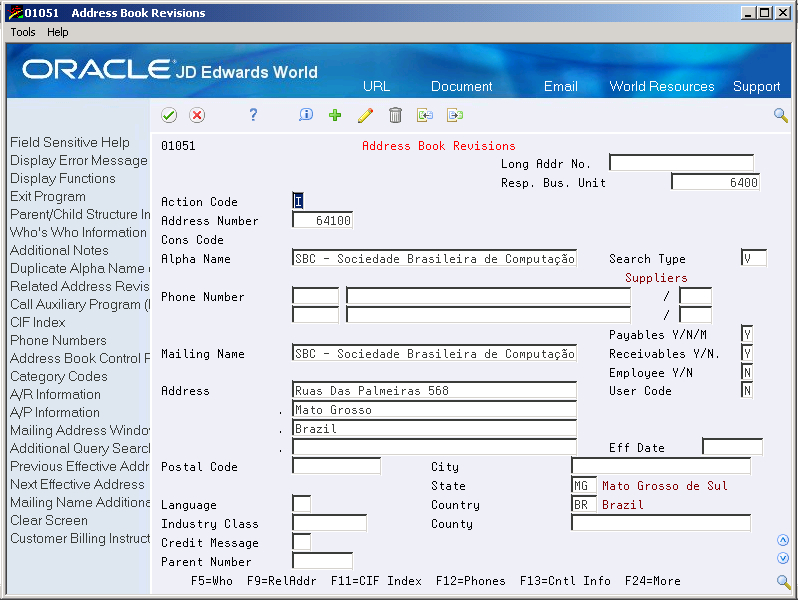Select Exit Program option

point(48,196)
